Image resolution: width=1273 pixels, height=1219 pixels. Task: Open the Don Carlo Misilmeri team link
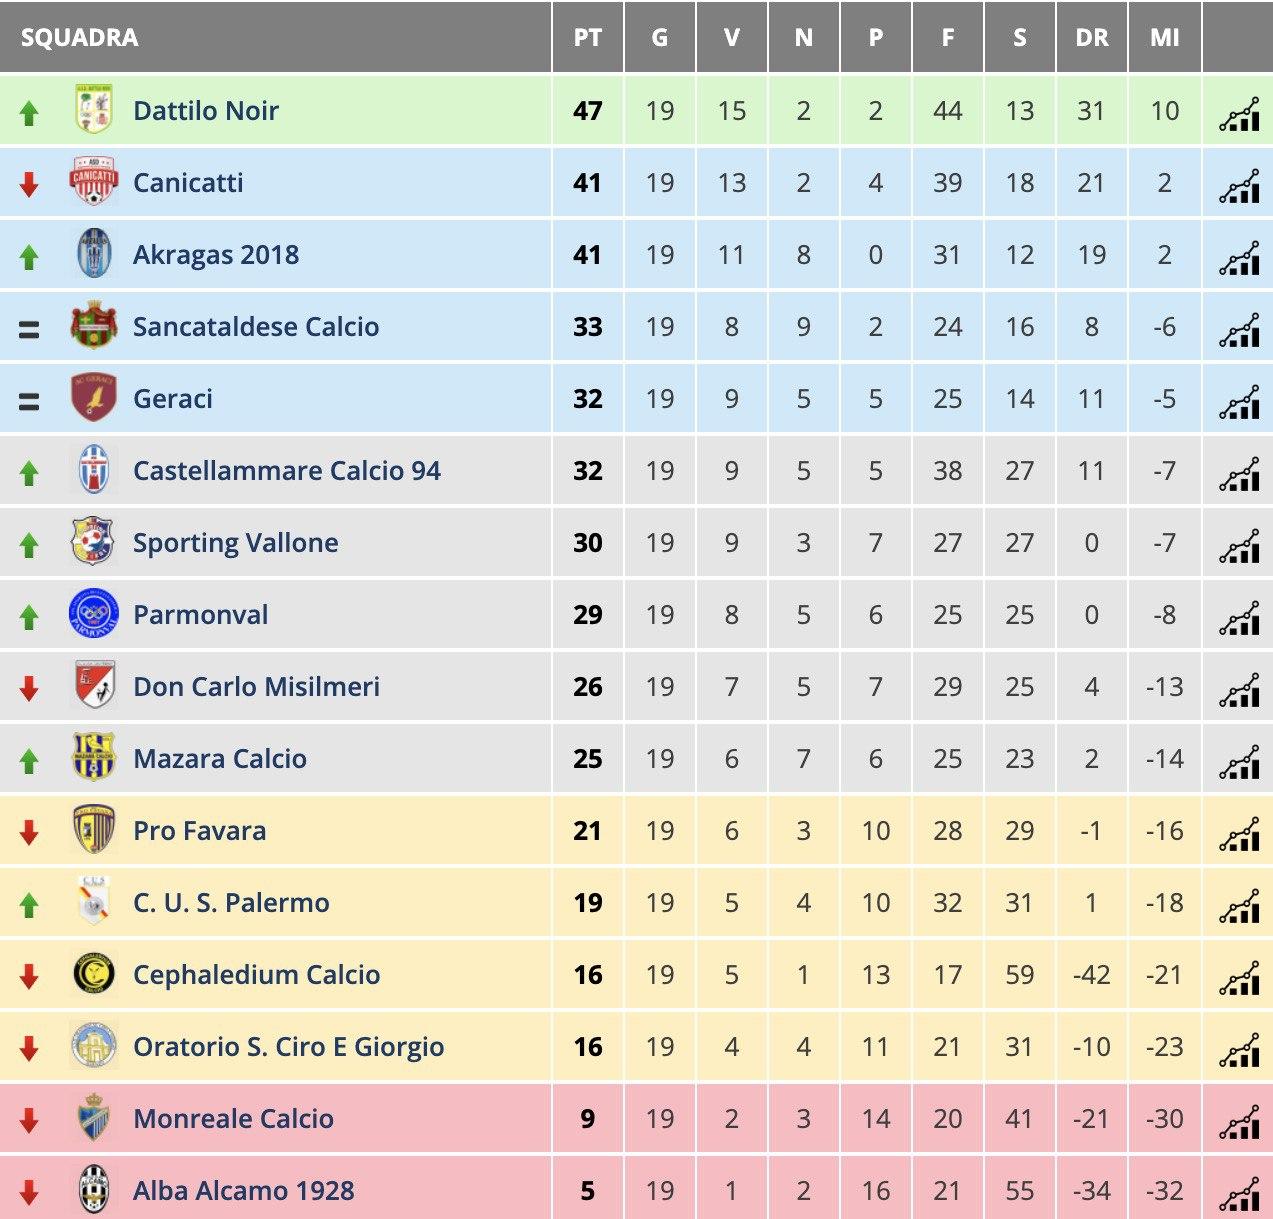(x=257, y=686)
